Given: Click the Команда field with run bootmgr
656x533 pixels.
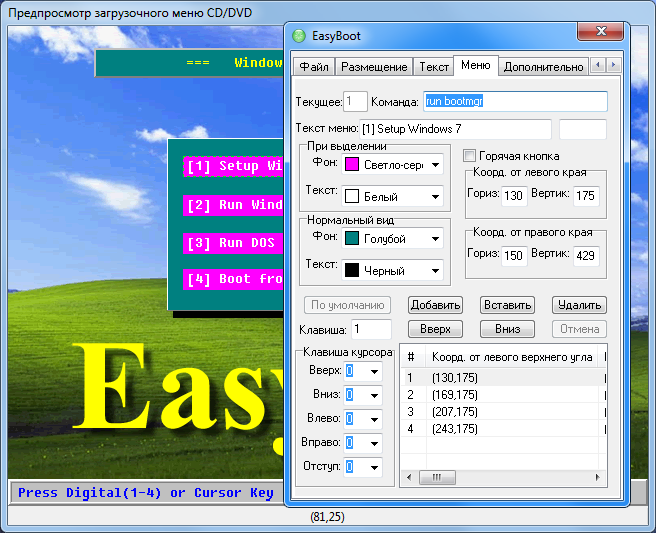Looking at the screenshot, I should (515, 101).
